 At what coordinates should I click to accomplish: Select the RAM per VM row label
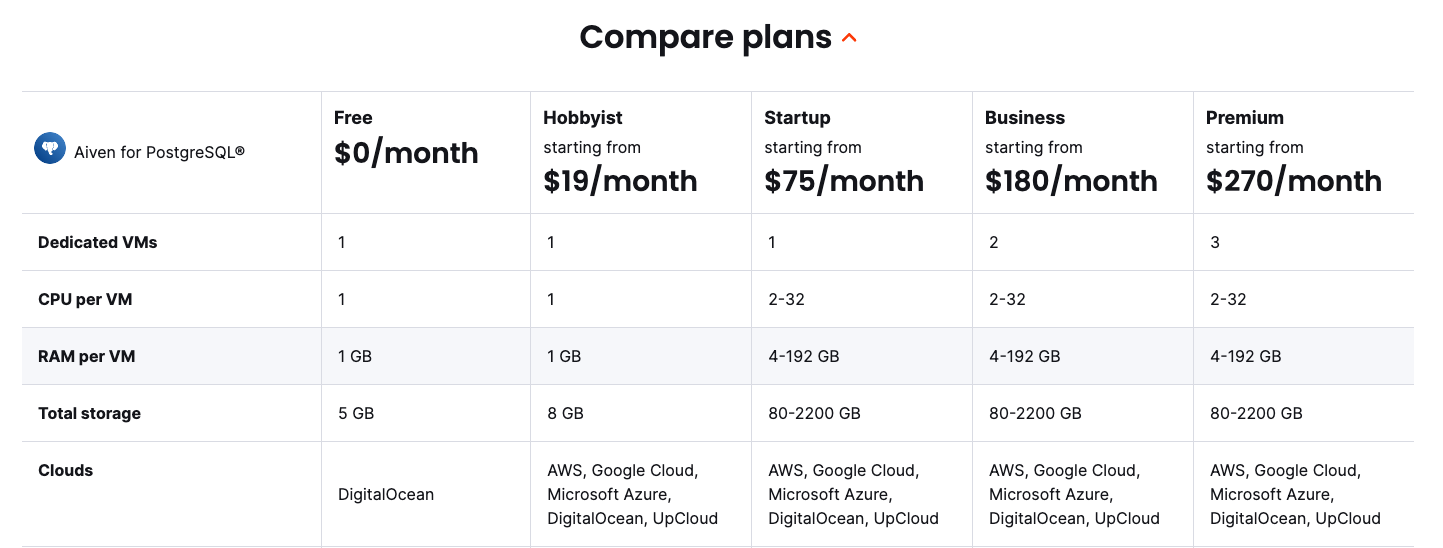(85, 356)
